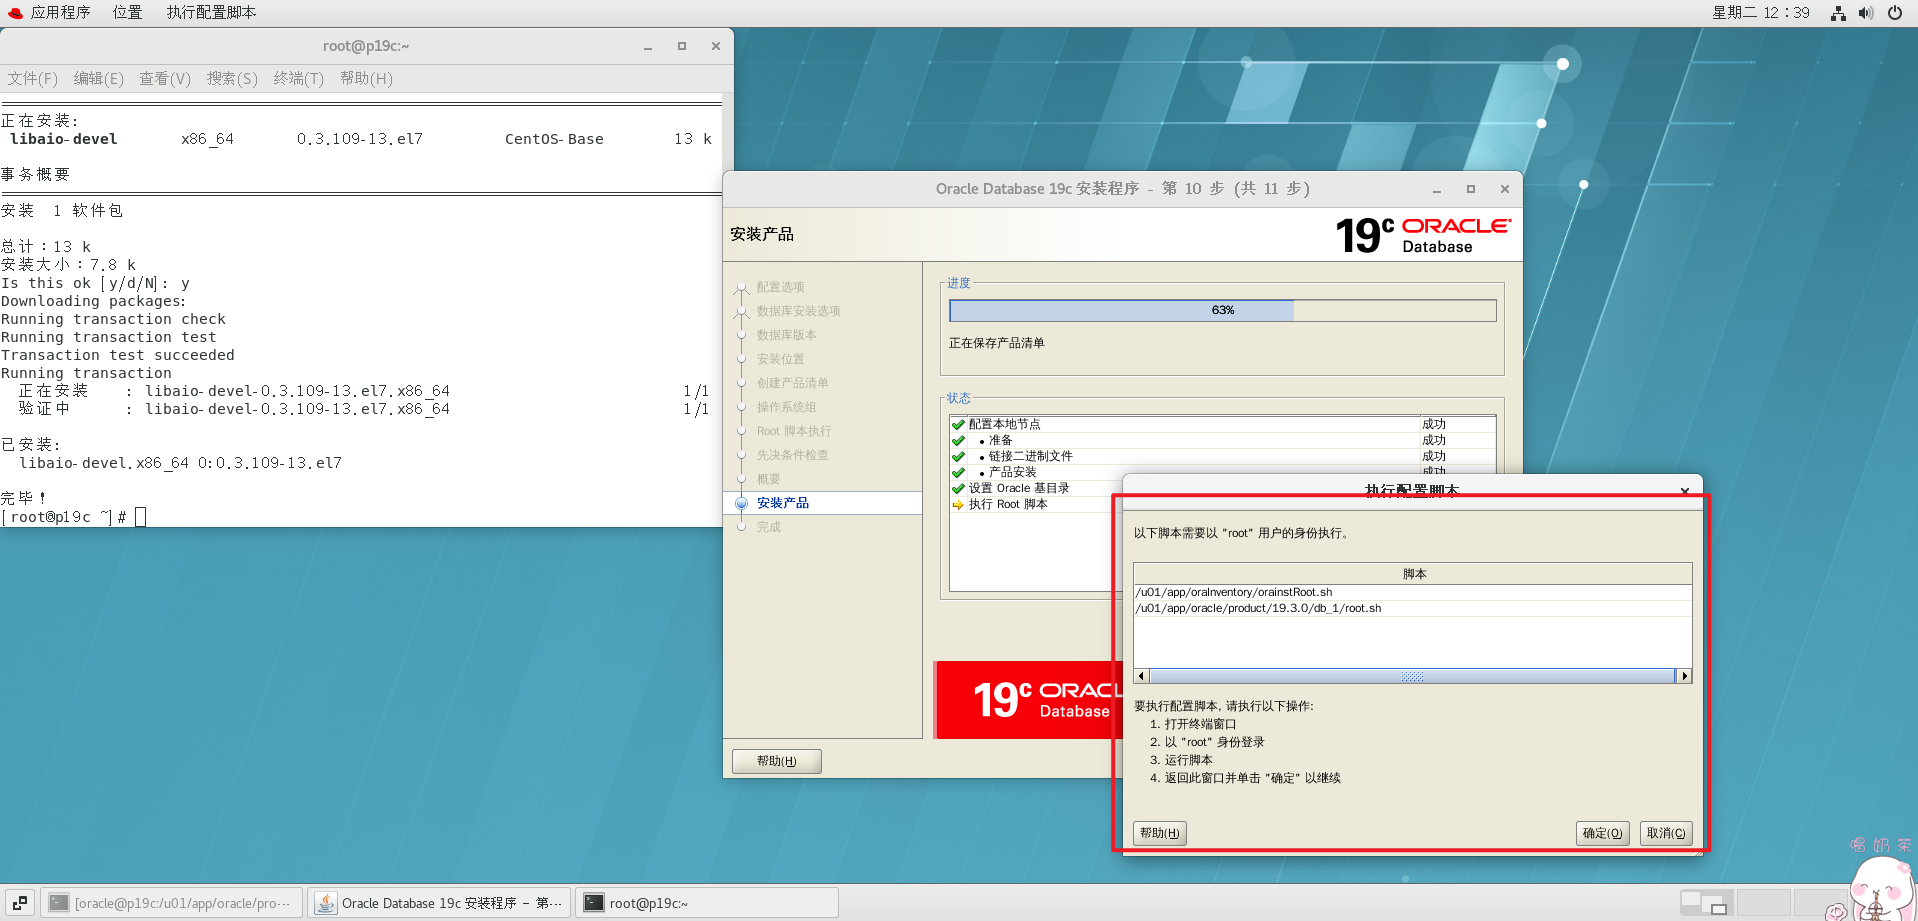Open the clock showing 星期二 12:39
This screenshot has width=1918, height=921.
point(1761,13)
